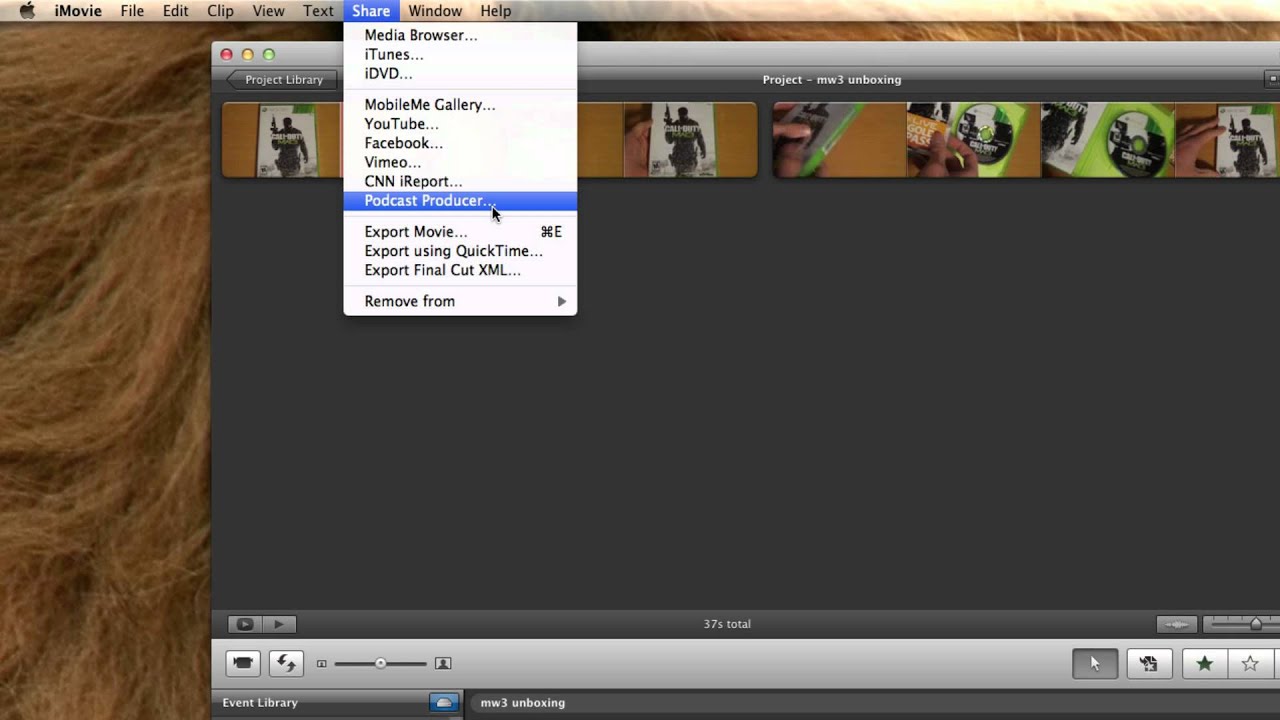
Task: Share project to Vimeo…
Action: [x=460, y=161]
